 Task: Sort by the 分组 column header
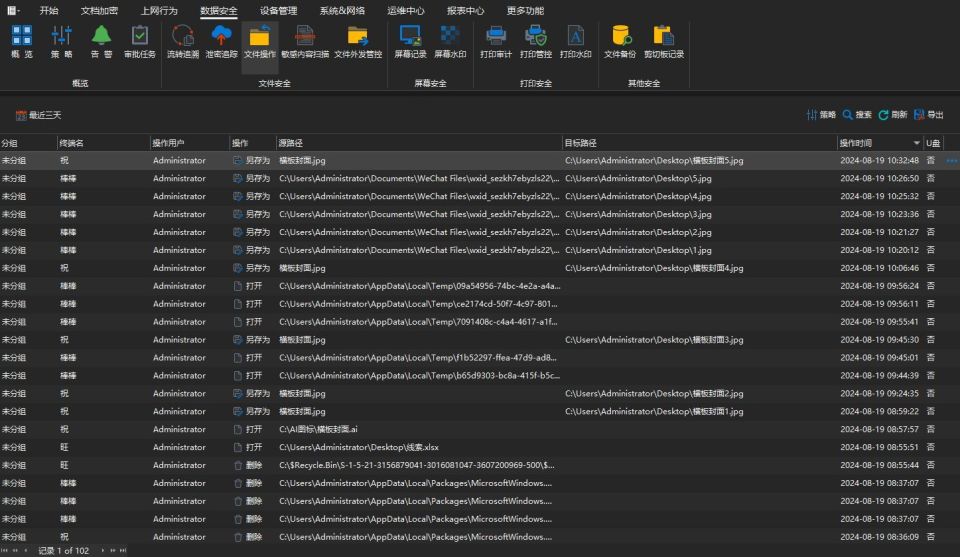(28, 143)
